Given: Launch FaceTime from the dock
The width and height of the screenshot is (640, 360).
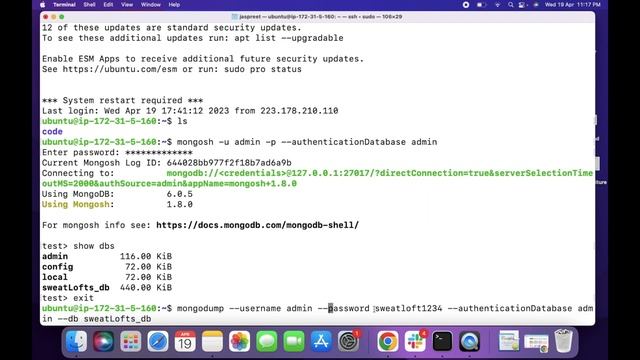Looking at the screenshot, I should click(x=294, y=341).
